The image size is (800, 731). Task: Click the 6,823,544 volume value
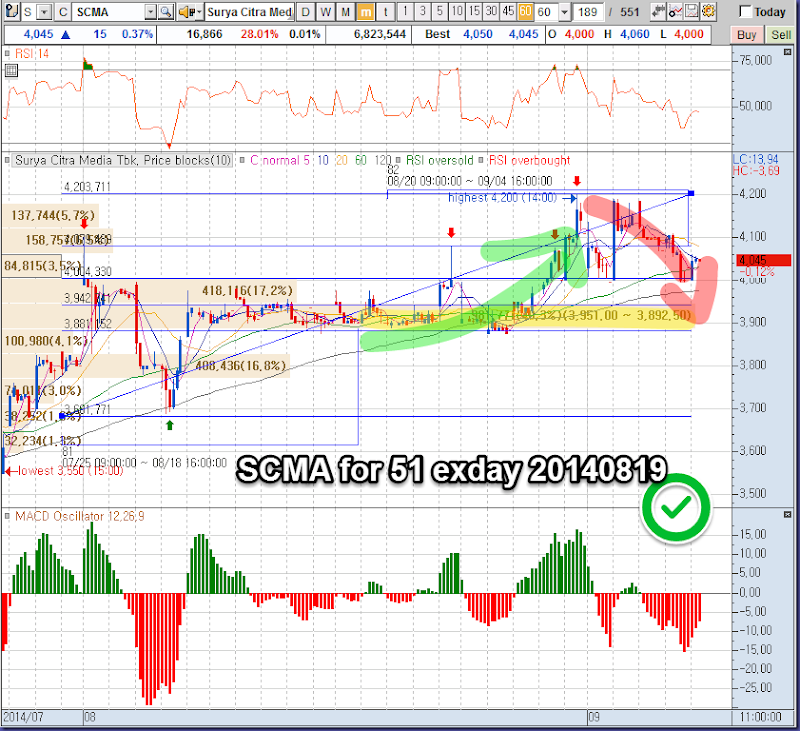click(x=380, y=34)
